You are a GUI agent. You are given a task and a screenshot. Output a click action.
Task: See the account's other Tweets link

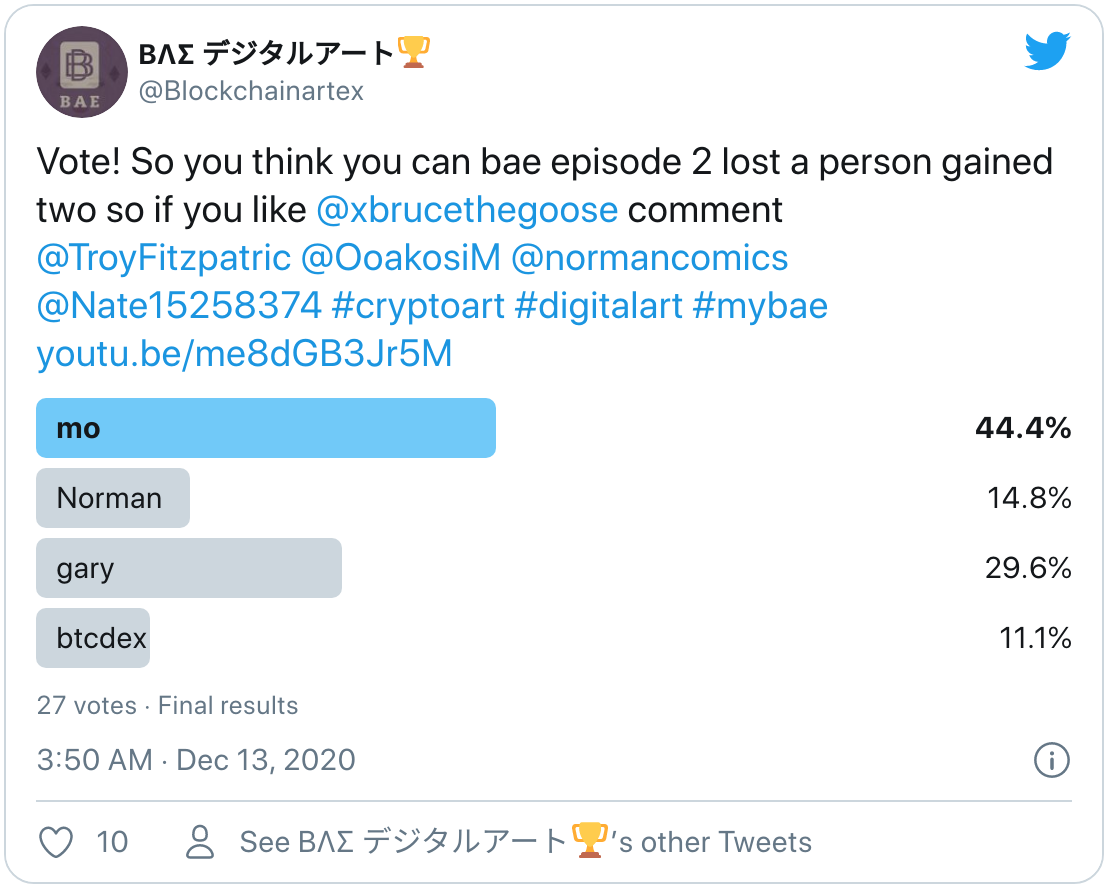[526, 841]
